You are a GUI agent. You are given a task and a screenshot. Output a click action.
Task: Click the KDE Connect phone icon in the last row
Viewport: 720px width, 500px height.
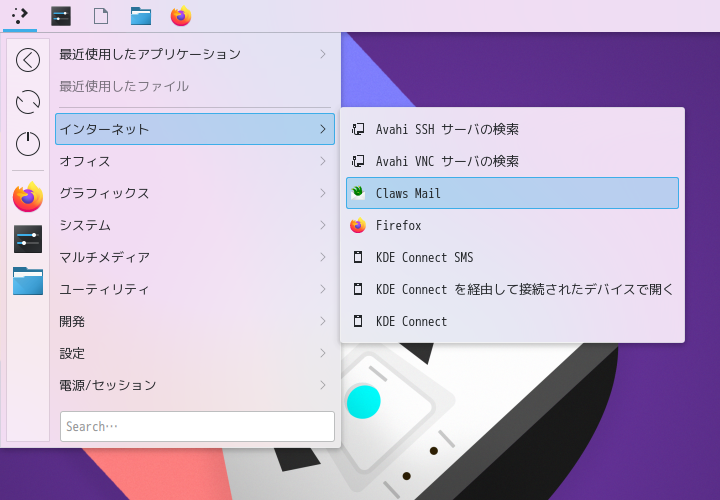point(358,321)
